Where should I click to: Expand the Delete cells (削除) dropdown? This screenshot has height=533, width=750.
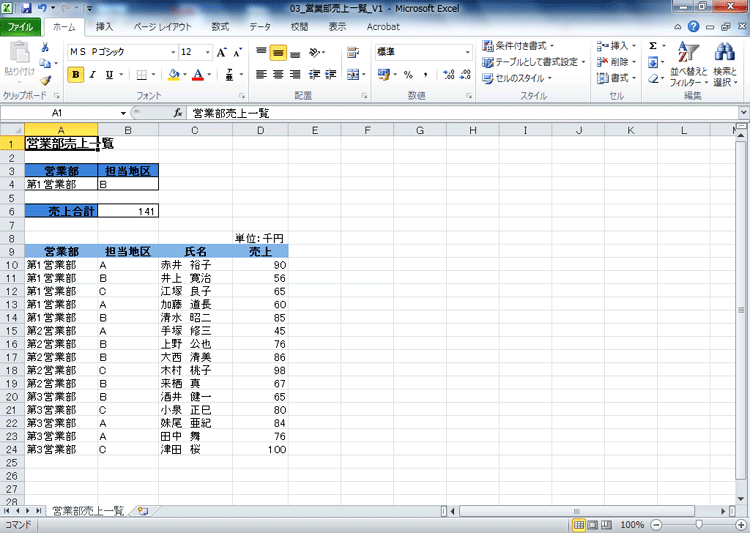click(634, 62)
